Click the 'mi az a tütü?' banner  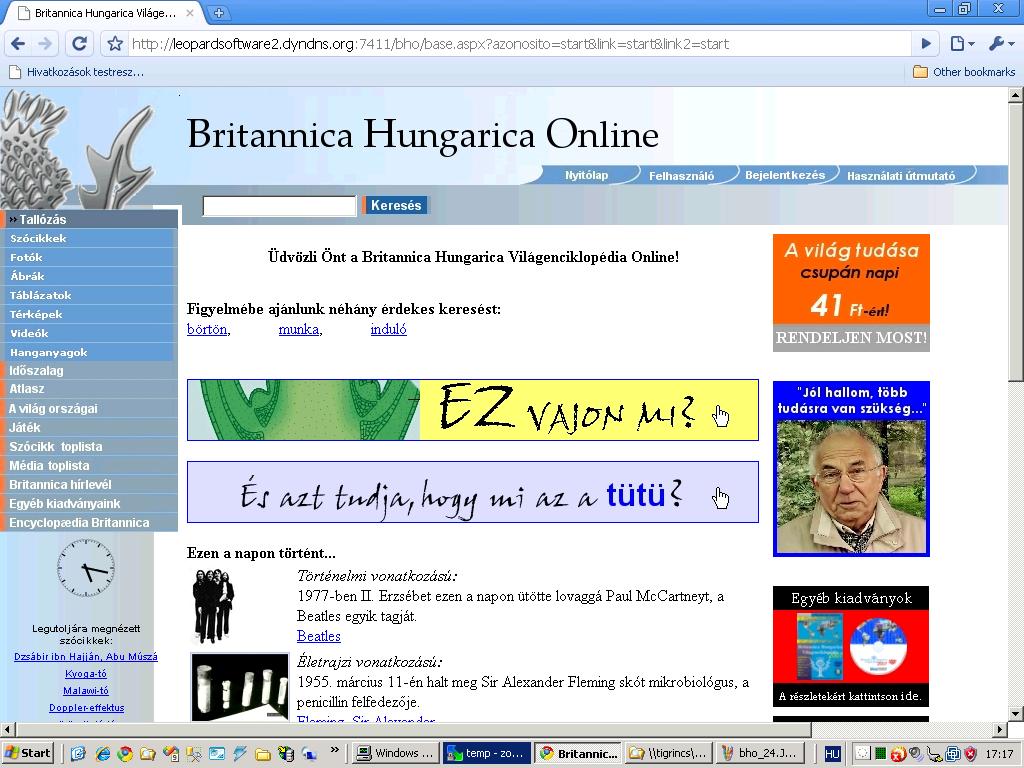point(473,492)
